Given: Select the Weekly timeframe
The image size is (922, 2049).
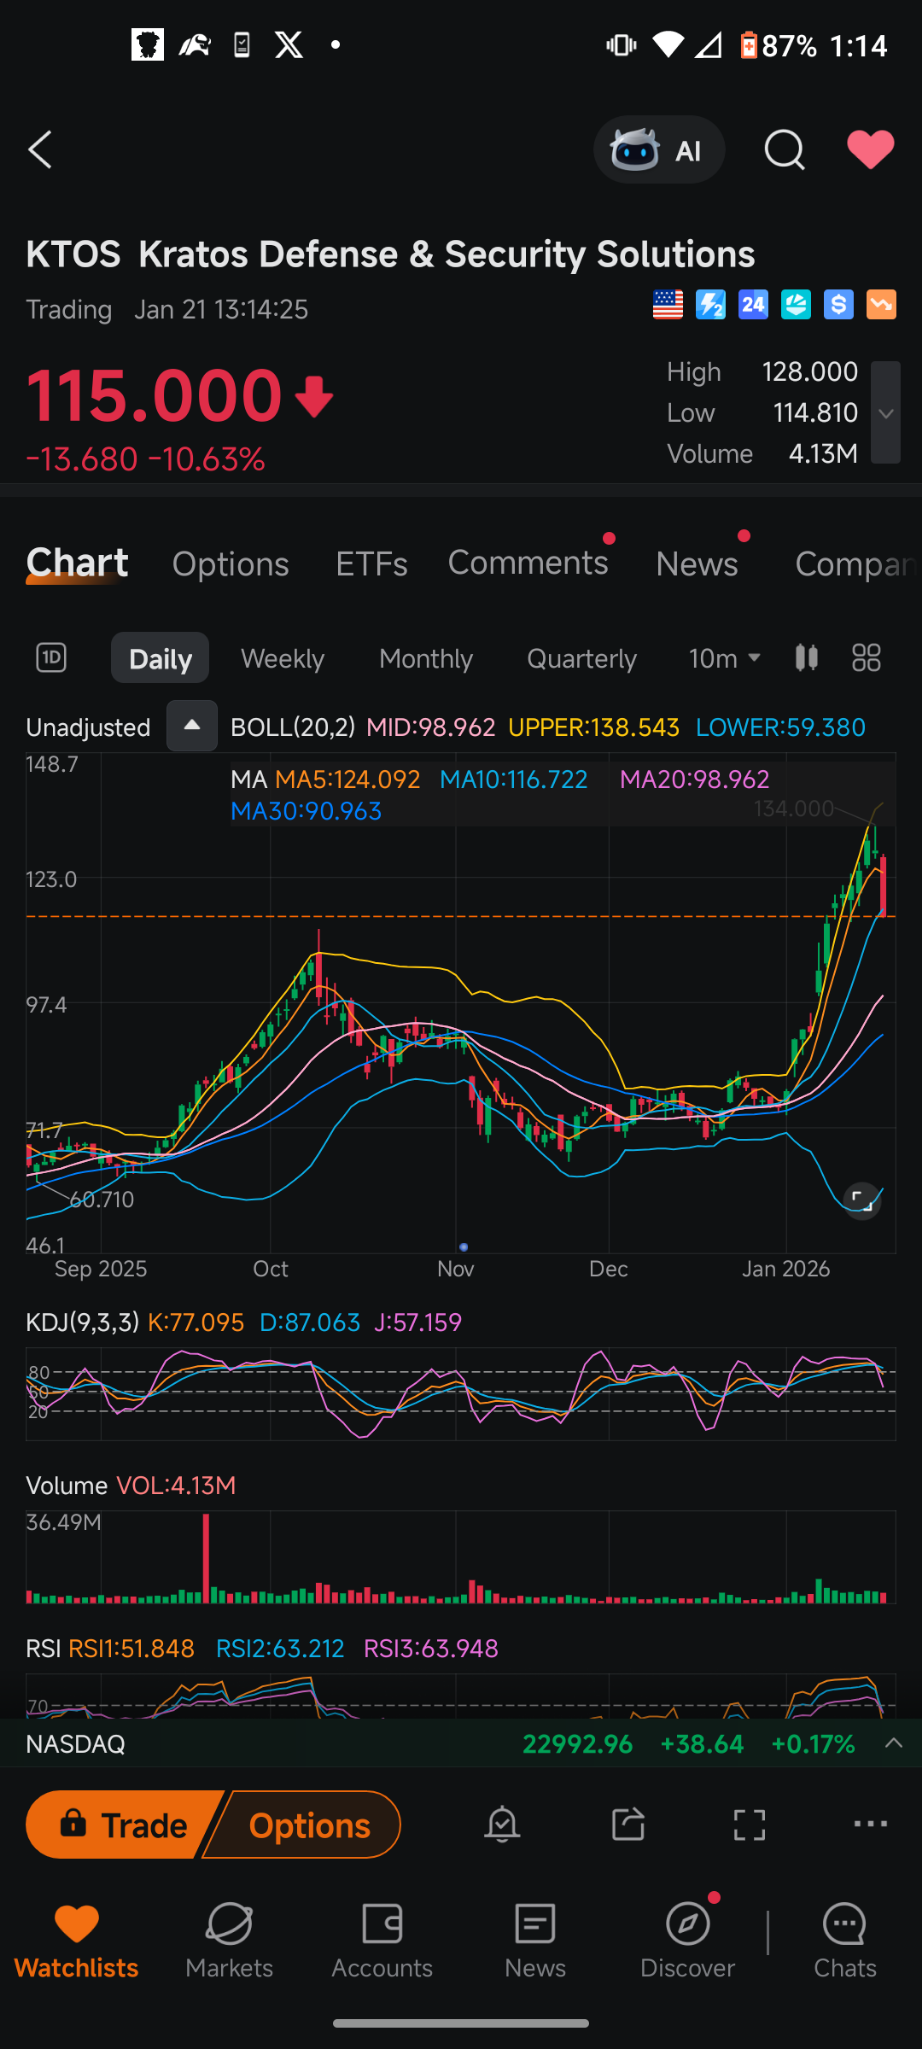Looking at the screenshot, I should click(x=283, y=659).
